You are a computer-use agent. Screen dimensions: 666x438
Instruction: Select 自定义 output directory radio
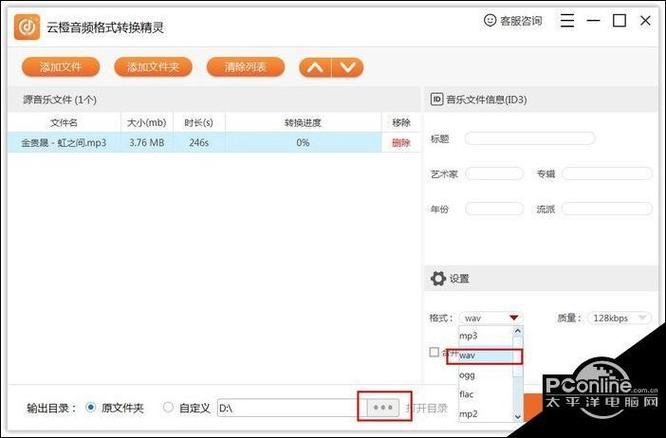point(168,408)
